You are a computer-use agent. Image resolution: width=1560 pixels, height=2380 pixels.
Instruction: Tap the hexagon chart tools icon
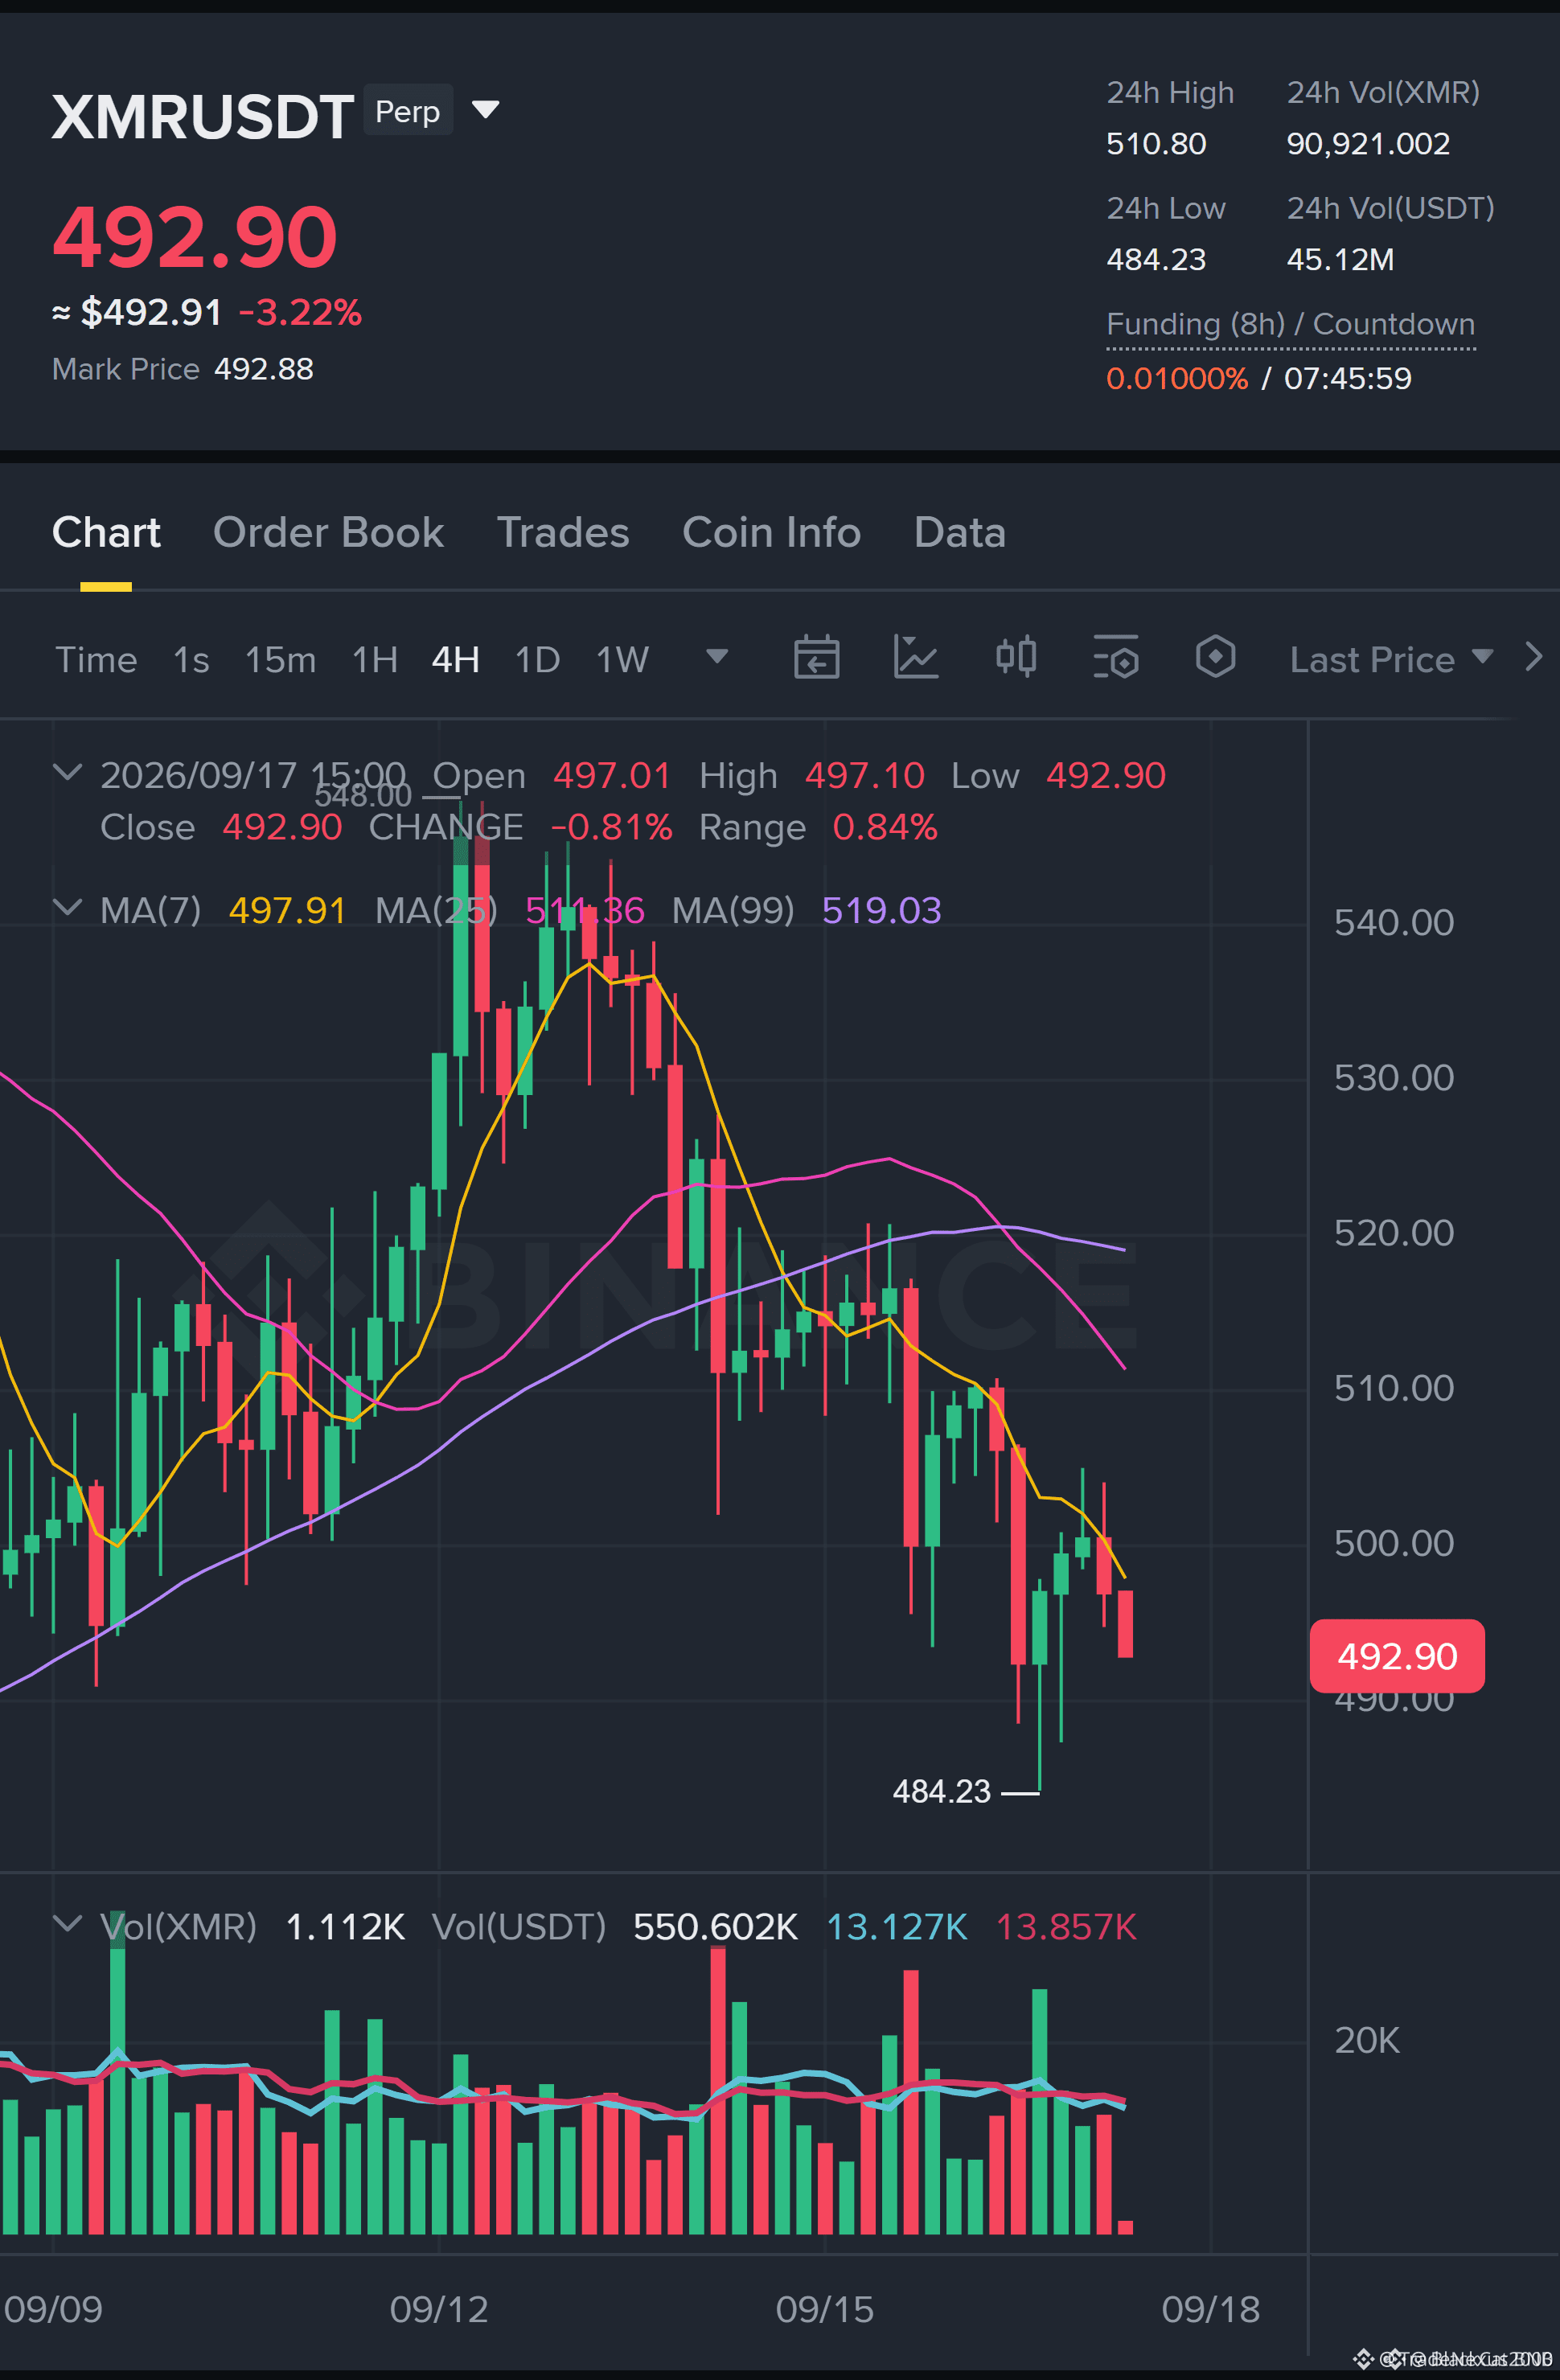(x=1215, y=657)
